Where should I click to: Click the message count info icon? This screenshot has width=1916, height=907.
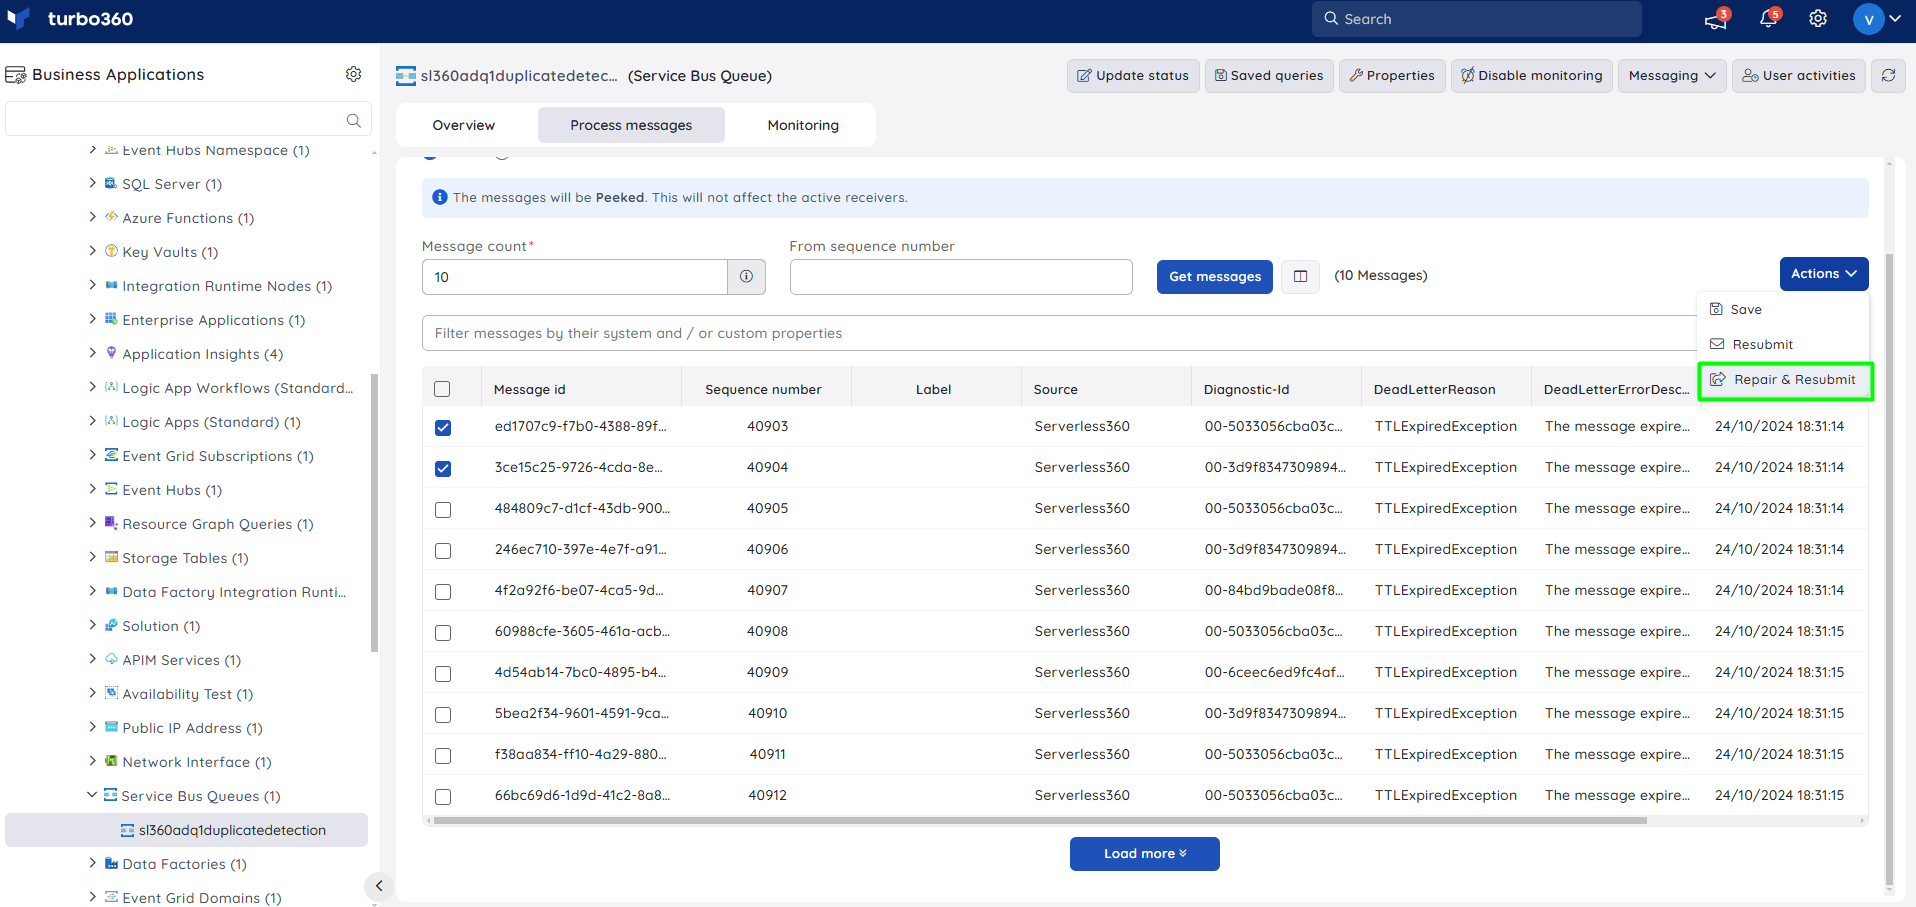(746, 277)
